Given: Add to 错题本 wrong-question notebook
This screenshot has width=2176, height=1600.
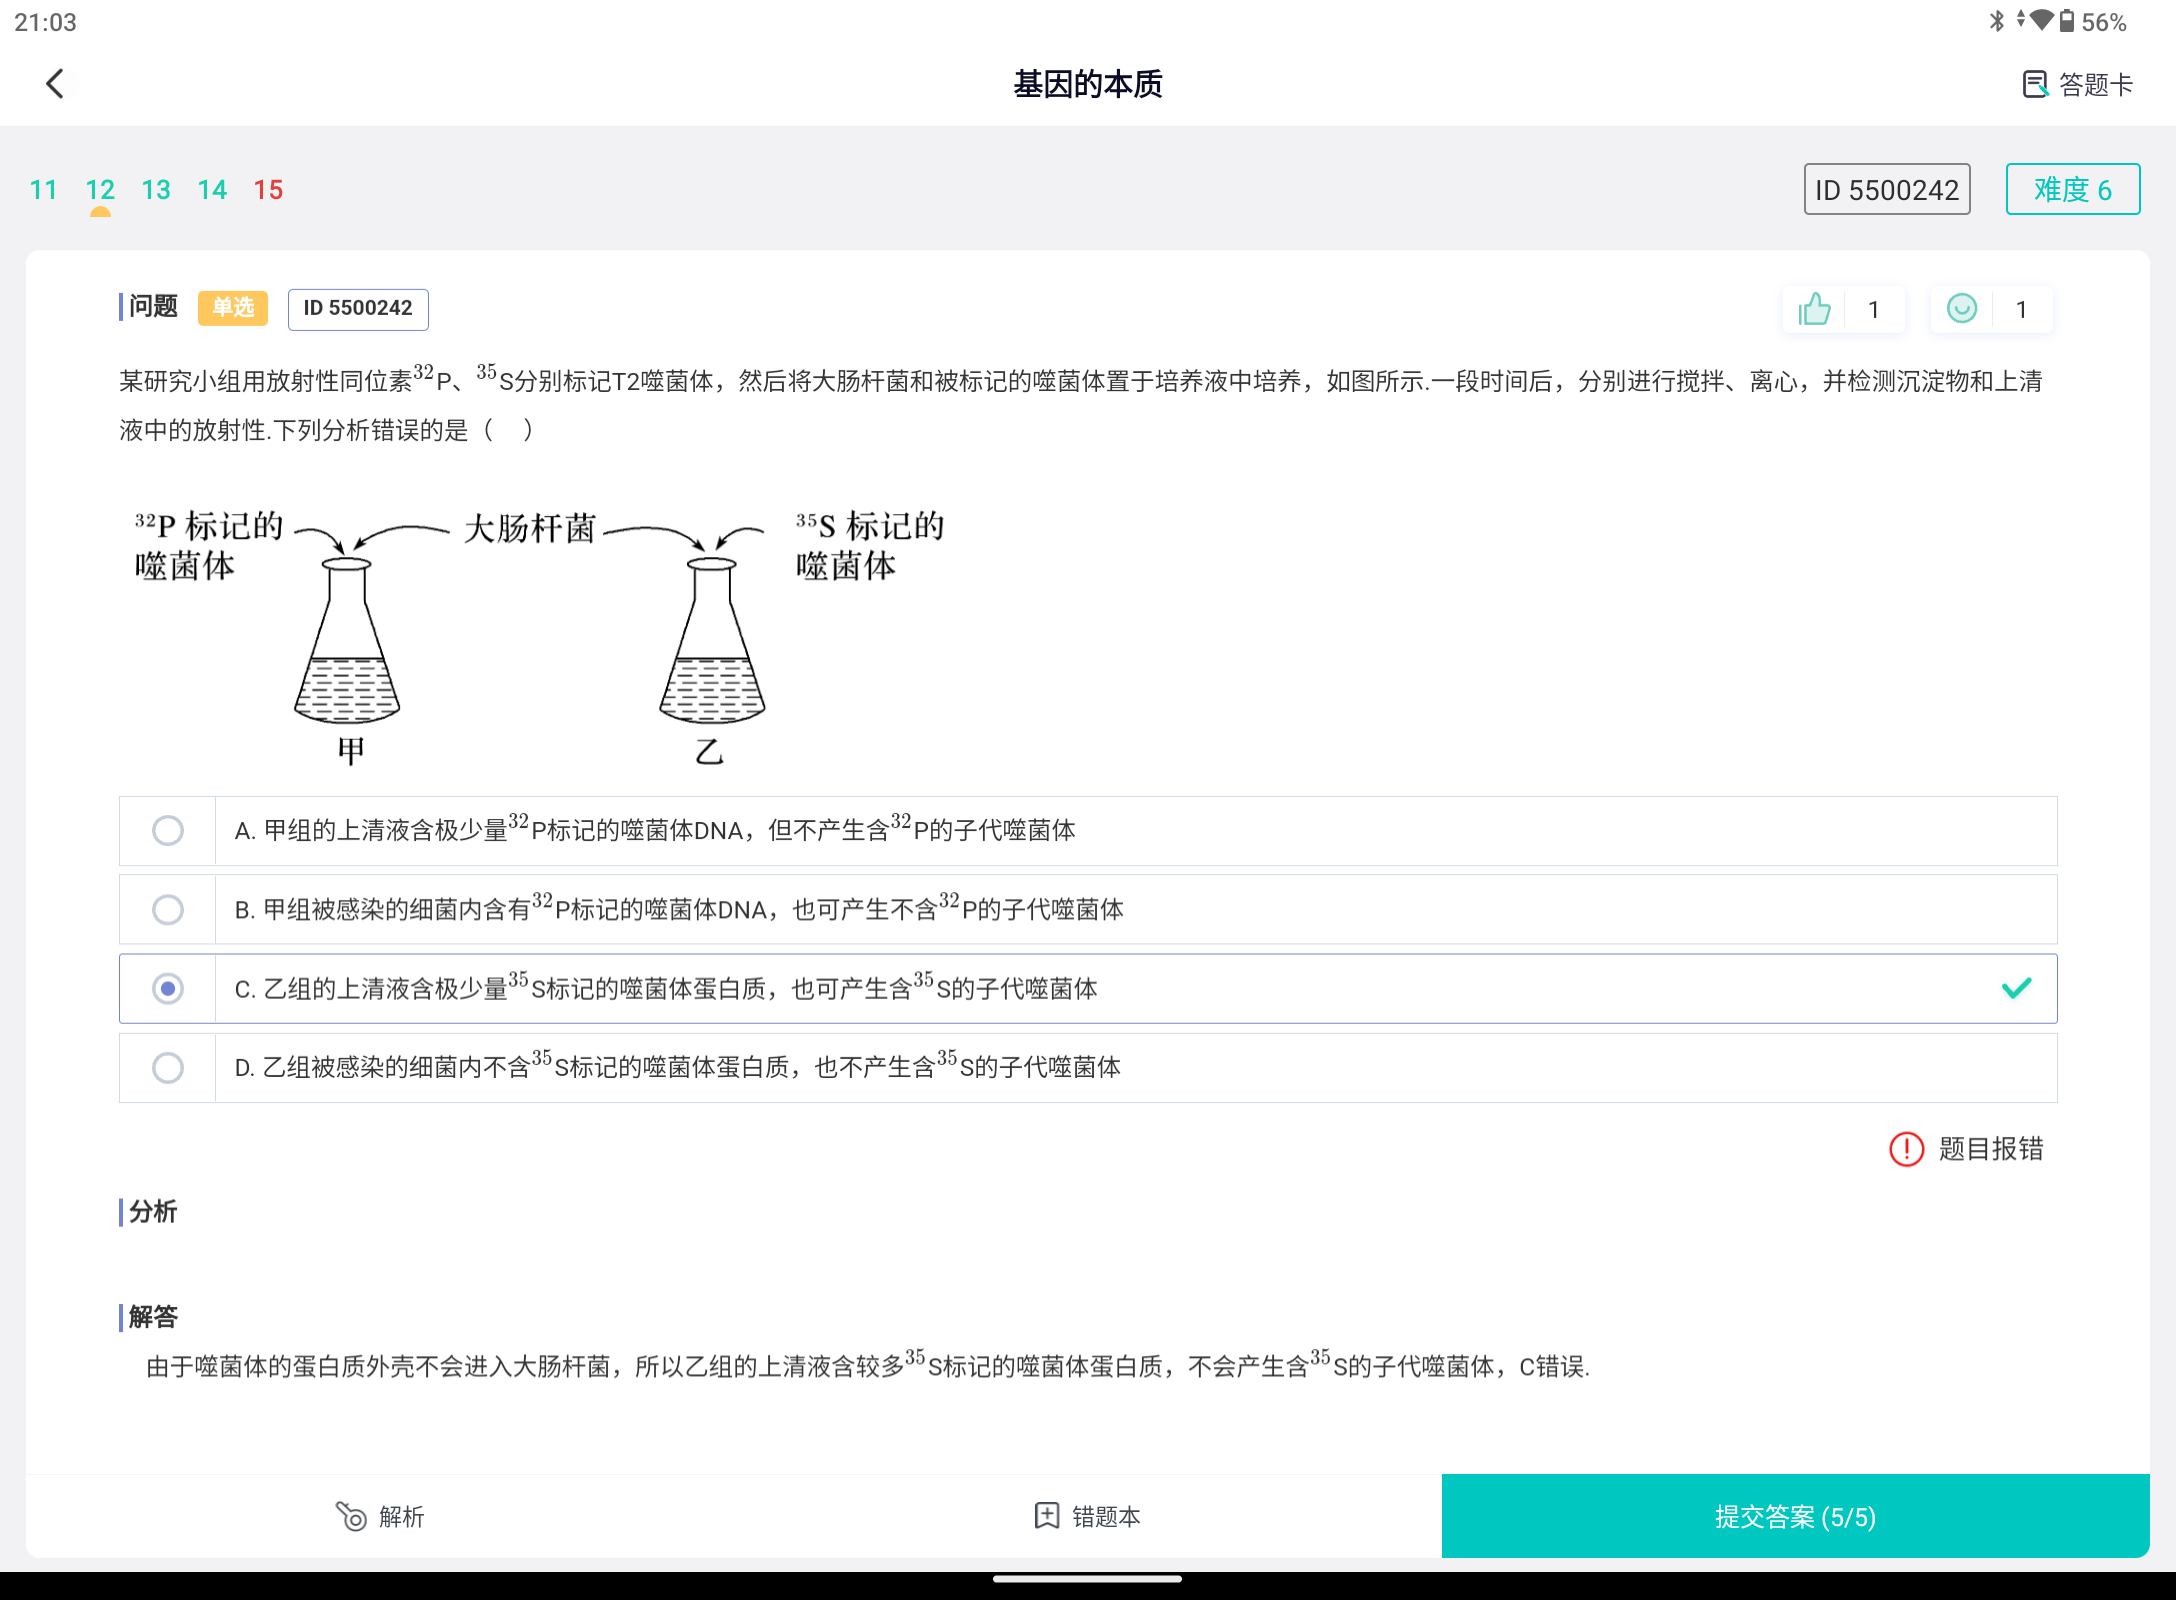Looking at the screenshot, I should 1087,1516.
